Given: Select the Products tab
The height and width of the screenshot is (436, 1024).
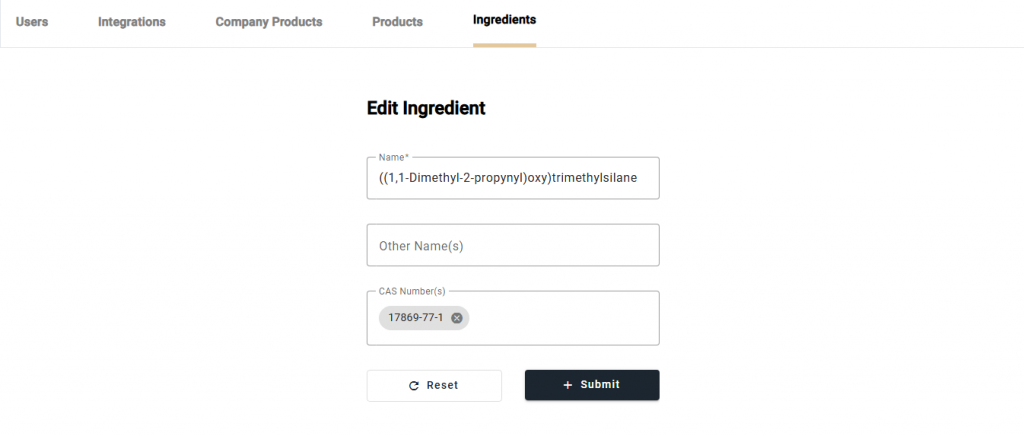Looking at the screenshot, I should pyautogui.click(x=397, y=22).
